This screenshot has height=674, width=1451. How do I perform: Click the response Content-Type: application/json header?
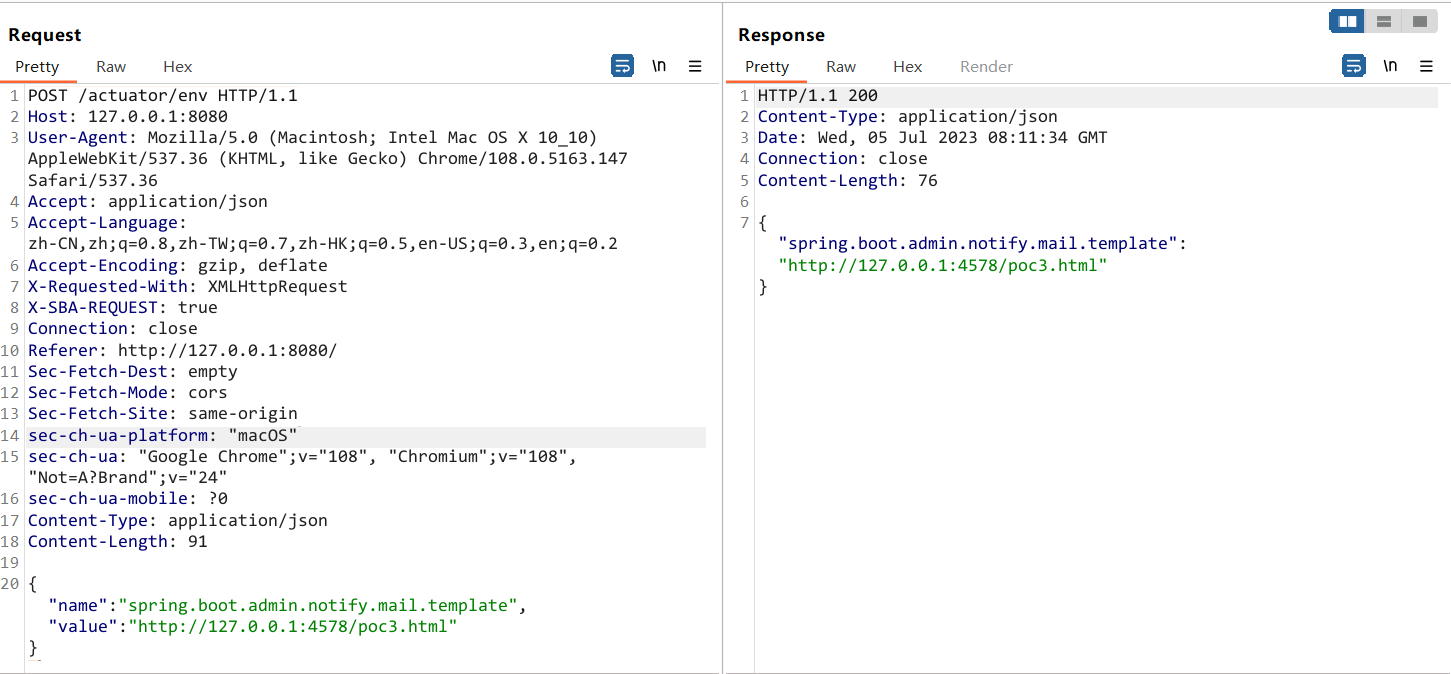pyautogui.click(x=908, y=117)
